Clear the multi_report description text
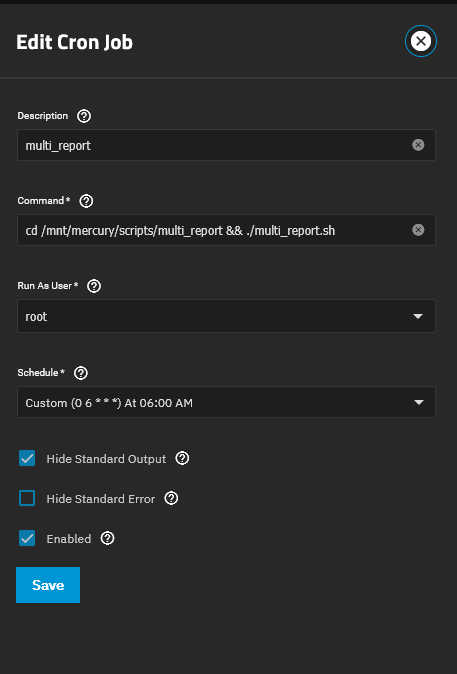 (418, 145)
